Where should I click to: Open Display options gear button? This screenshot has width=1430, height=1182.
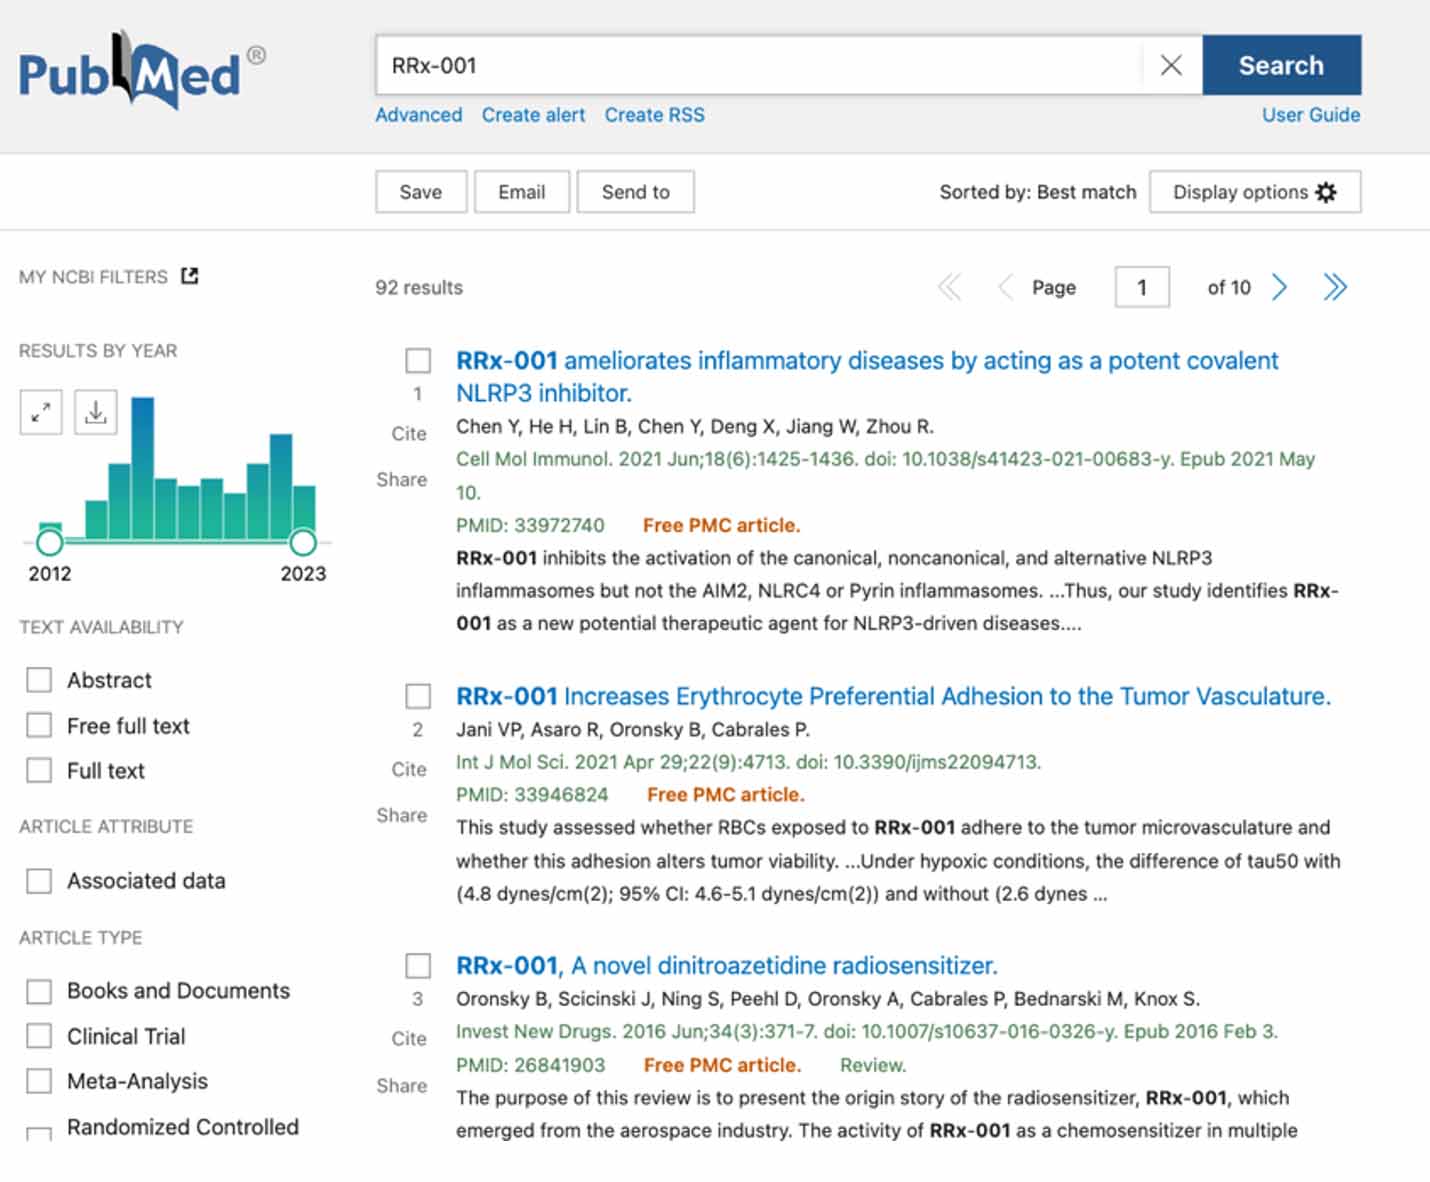pyautogui.click(x=1254, y=192)
